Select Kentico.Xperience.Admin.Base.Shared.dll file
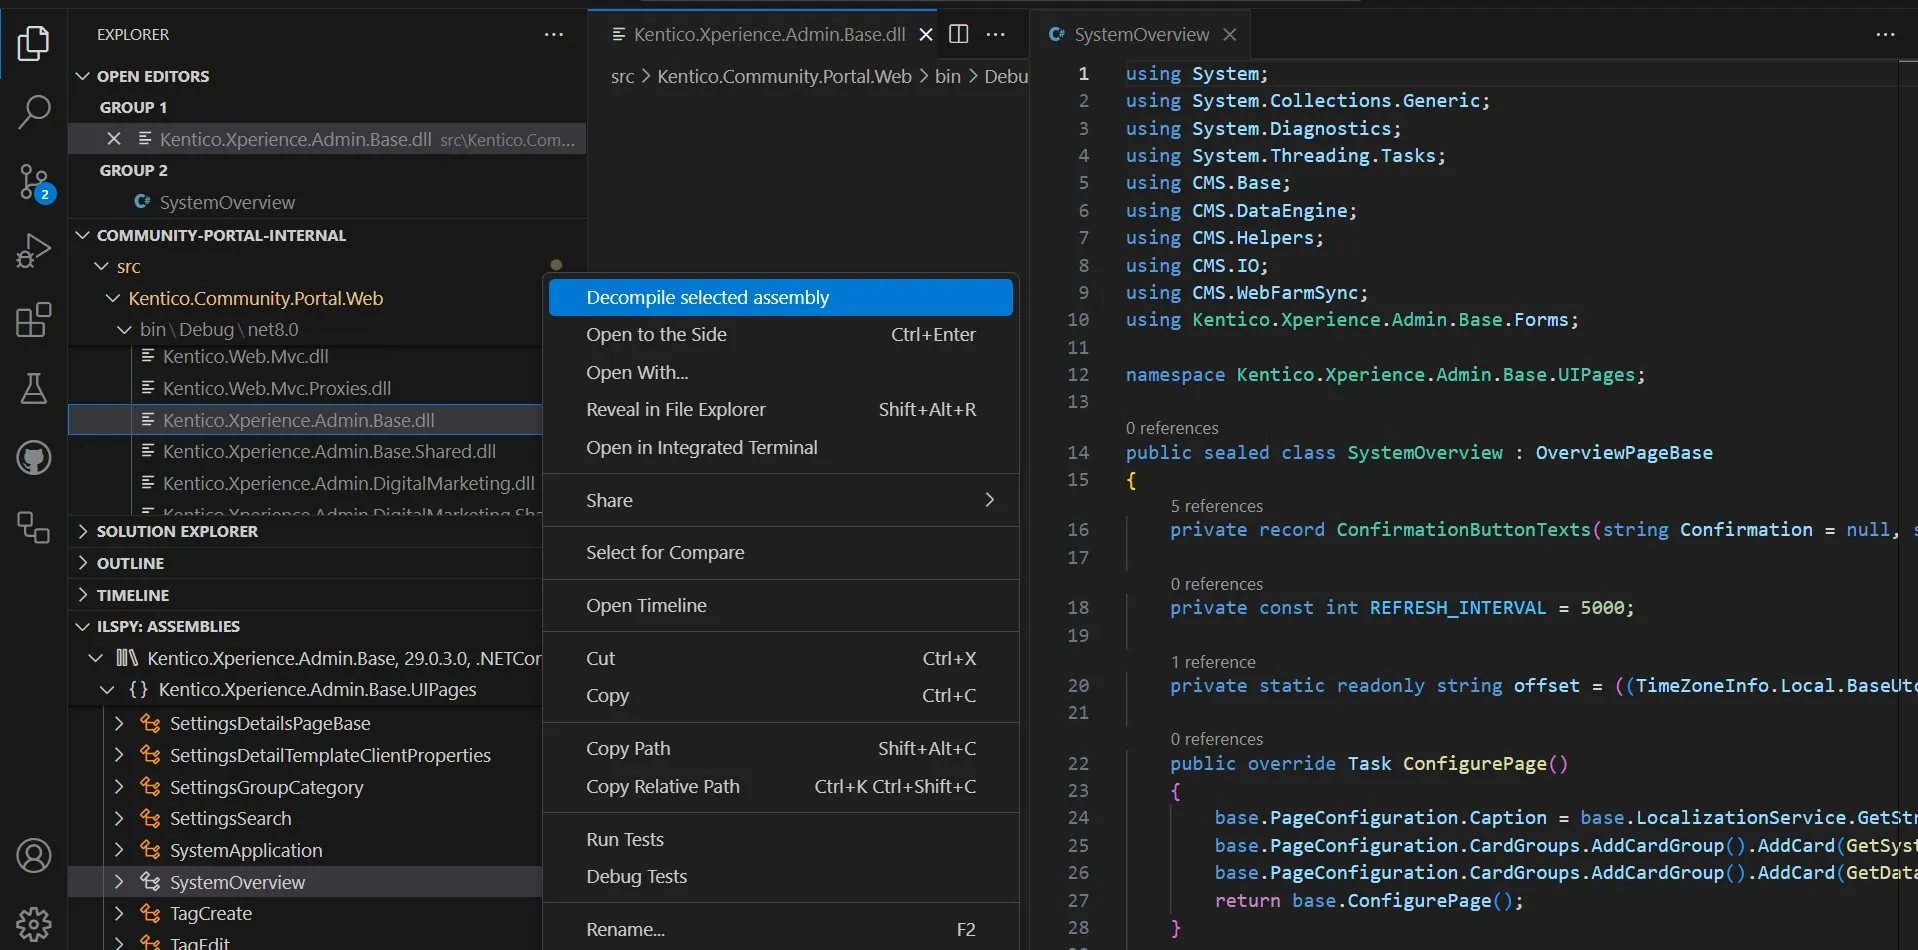 coord(329,451)
